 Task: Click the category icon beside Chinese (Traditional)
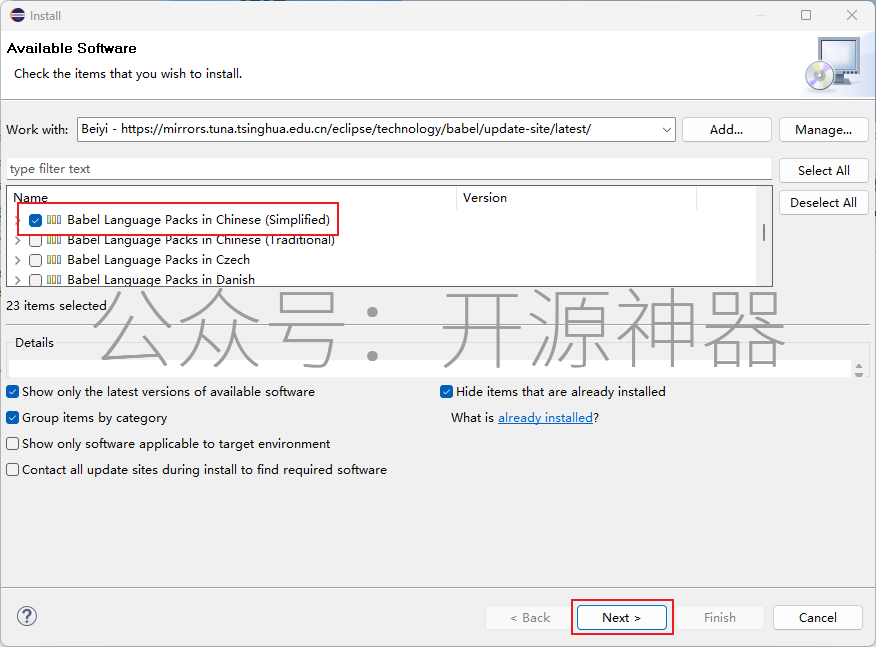54,241
